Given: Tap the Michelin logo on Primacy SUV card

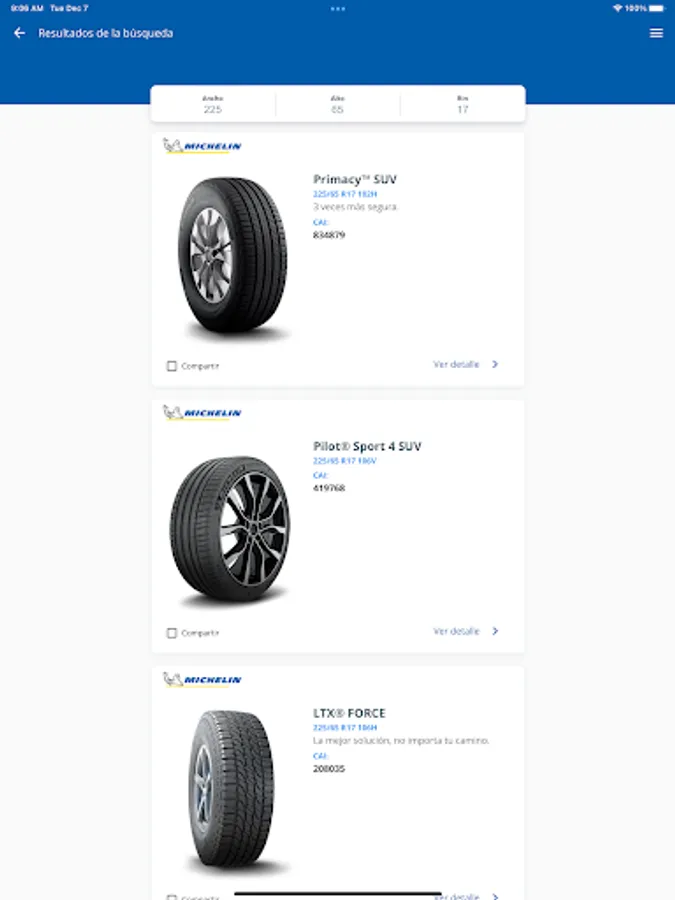Looking at the screenshot, I should (x=202, y=147).
